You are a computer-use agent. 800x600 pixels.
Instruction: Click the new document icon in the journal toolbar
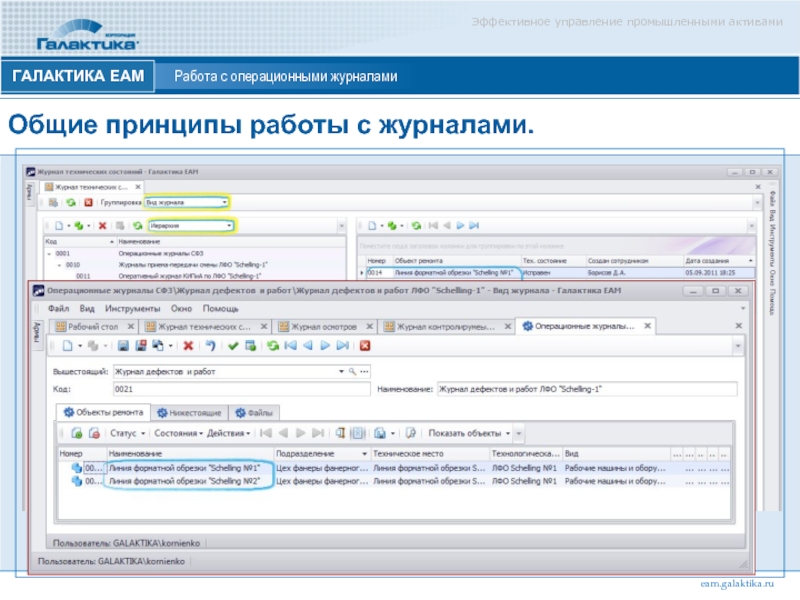[68, 346]
